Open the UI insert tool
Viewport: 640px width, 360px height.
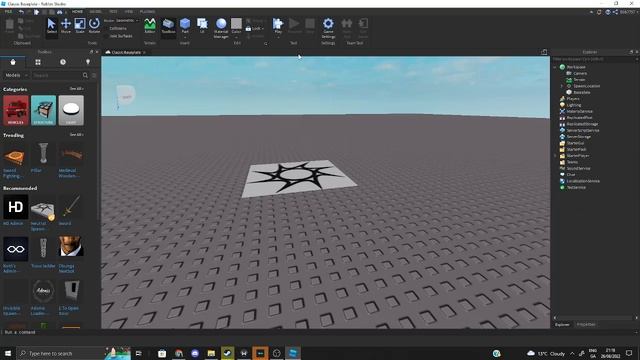pos(202,25)
